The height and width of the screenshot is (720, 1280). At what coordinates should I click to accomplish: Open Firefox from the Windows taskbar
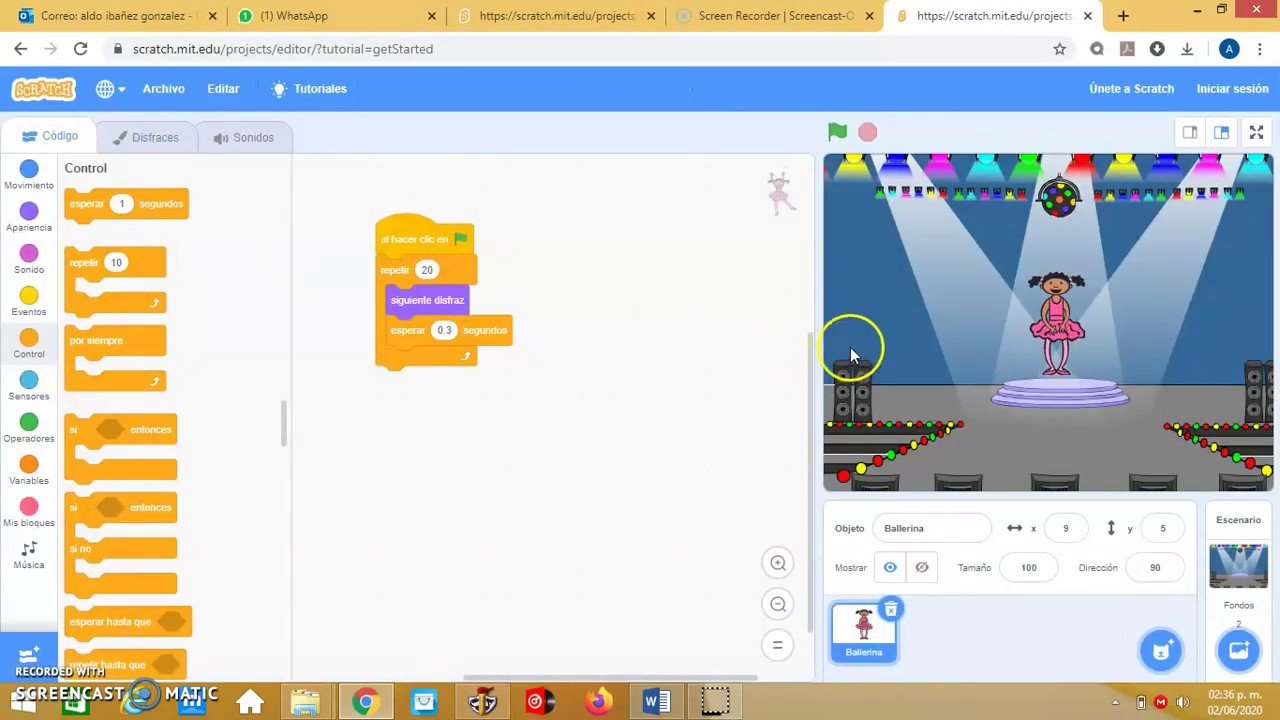point(599,702)
